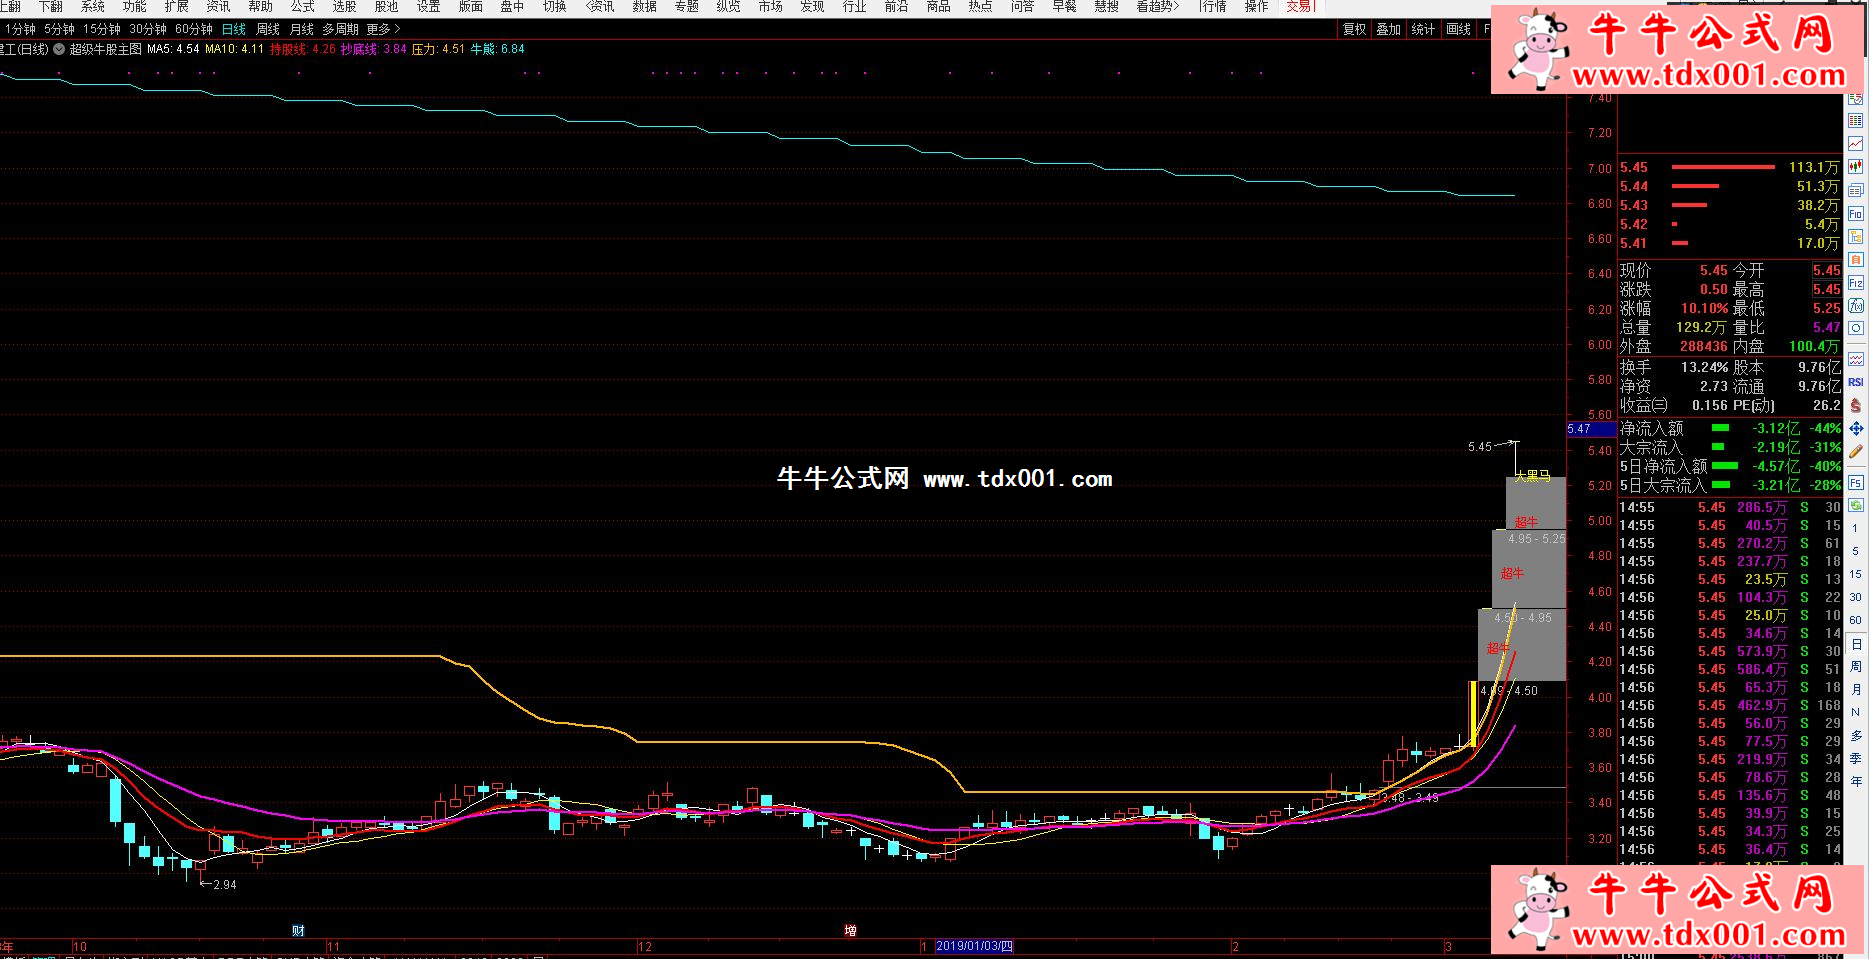This screenshot has width=1869, height=959.
Task: Open the RSI indicator icon
Action: pos(1855,382)
